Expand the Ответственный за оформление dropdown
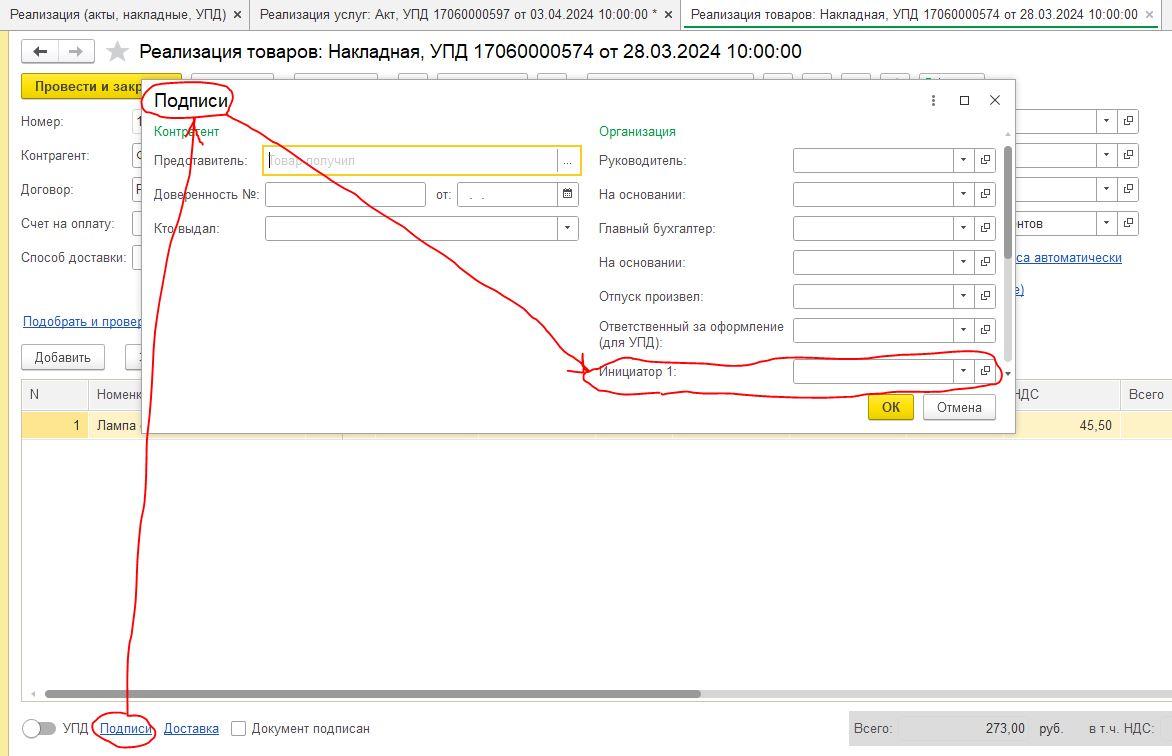This screenshot has width=1172, height=756. click(x=963, y=330)
